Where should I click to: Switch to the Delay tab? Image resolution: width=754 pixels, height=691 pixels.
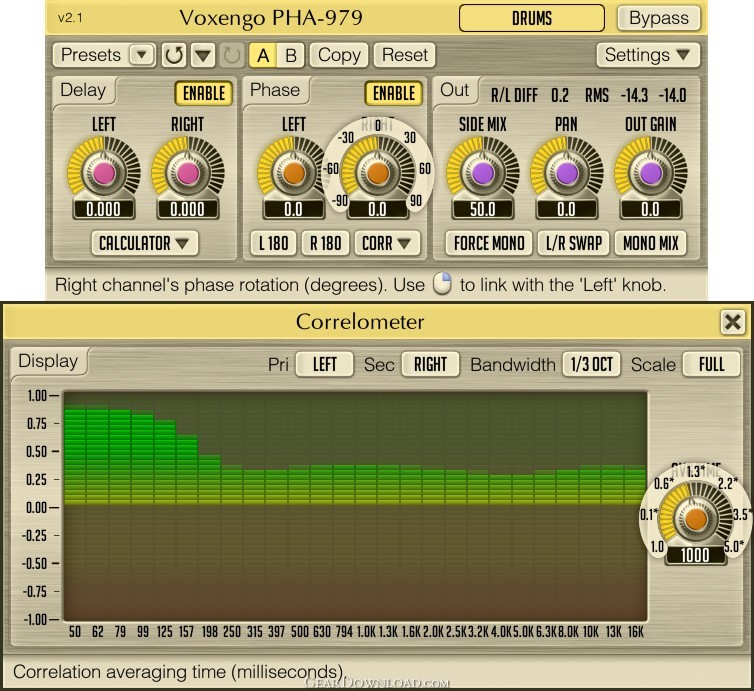click(x=83, y=90)
